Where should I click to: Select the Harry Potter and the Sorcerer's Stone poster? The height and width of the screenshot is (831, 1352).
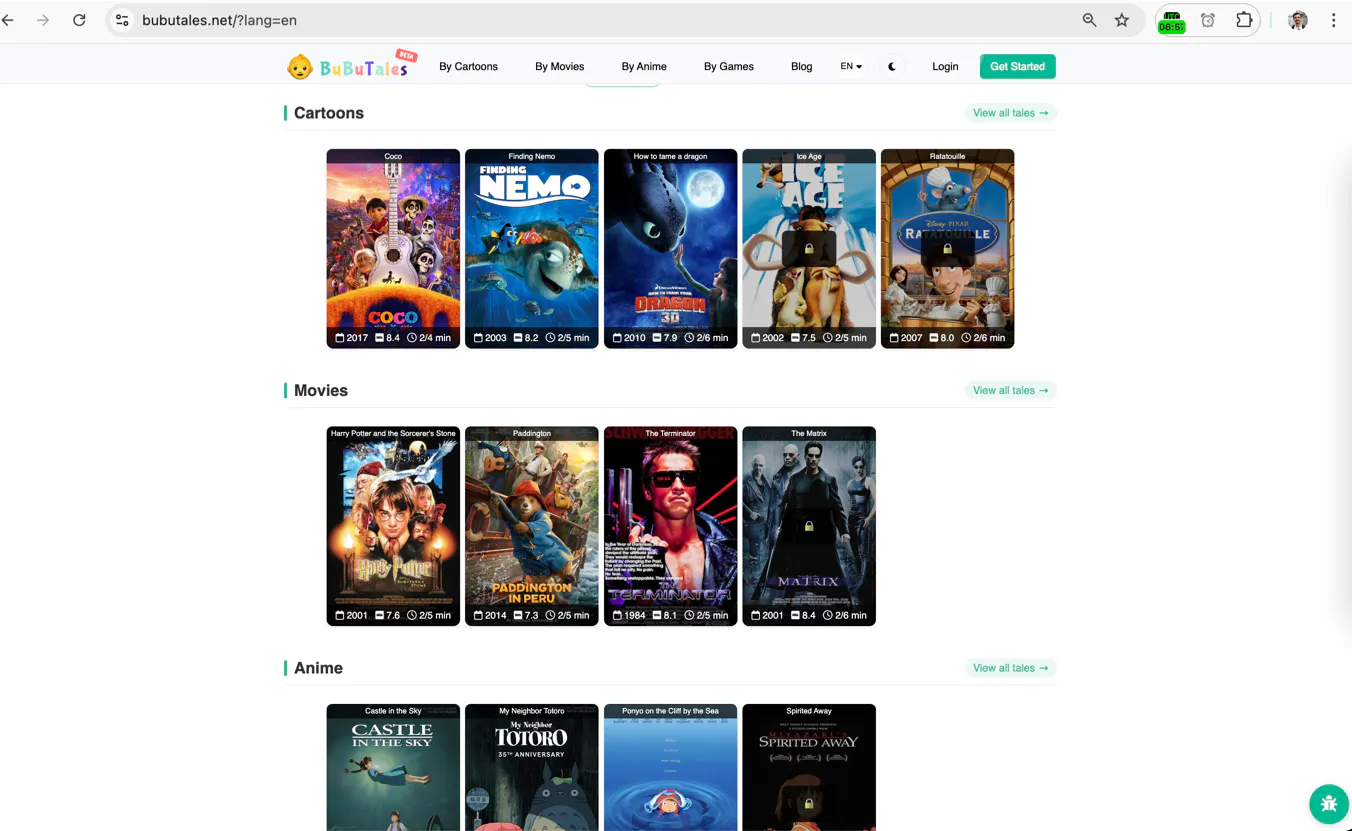393,526
